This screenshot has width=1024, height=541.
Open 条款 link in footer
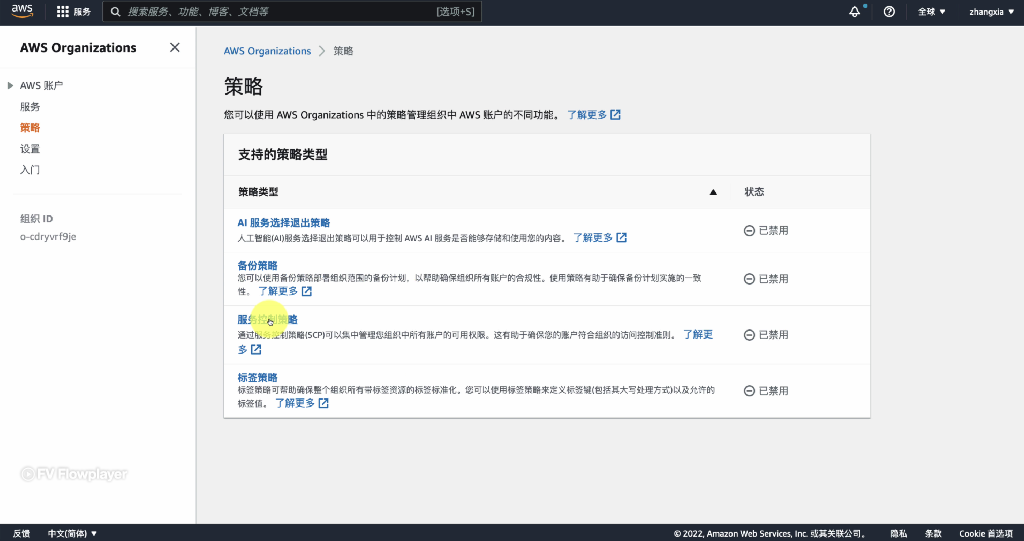click(x=933, y=533)
